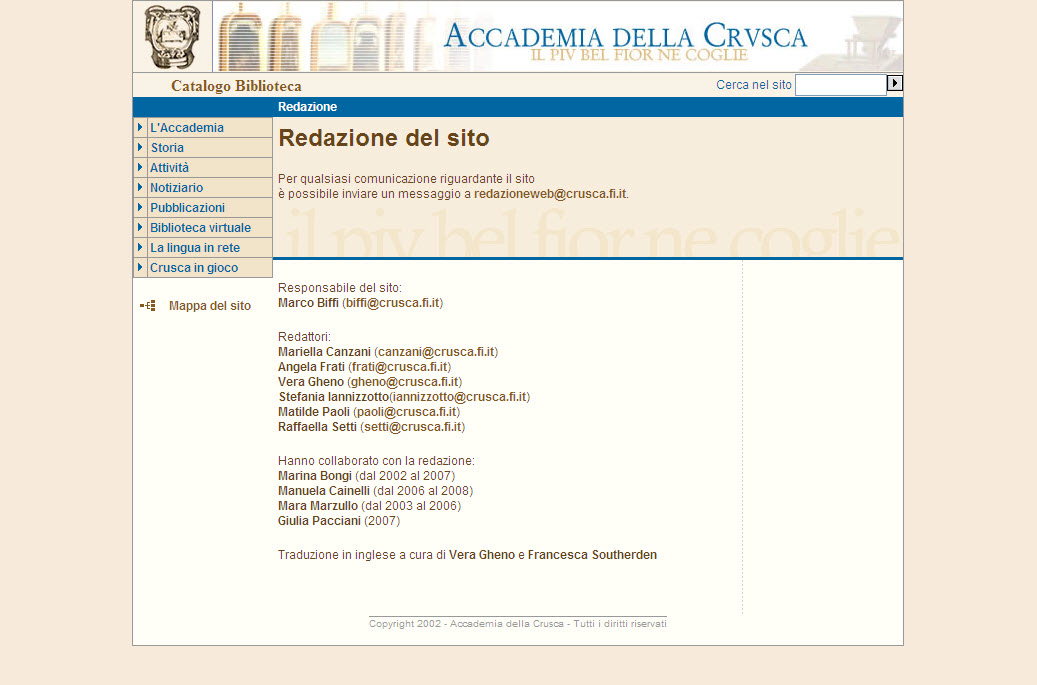1037x685 pixels.
Task: Click the Copyright 2002 footer text
Action: point(518,624)
